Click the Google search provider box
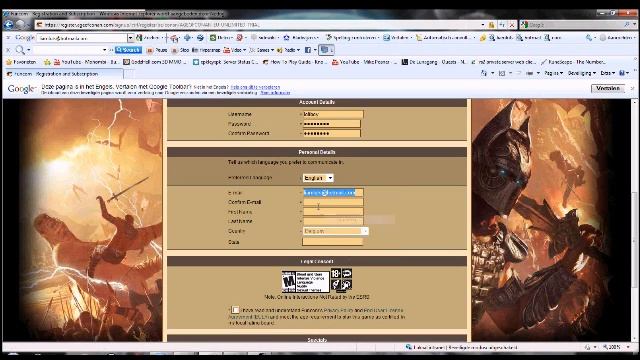Viewport: 640px width, 360px height. [x=571, y=25]
